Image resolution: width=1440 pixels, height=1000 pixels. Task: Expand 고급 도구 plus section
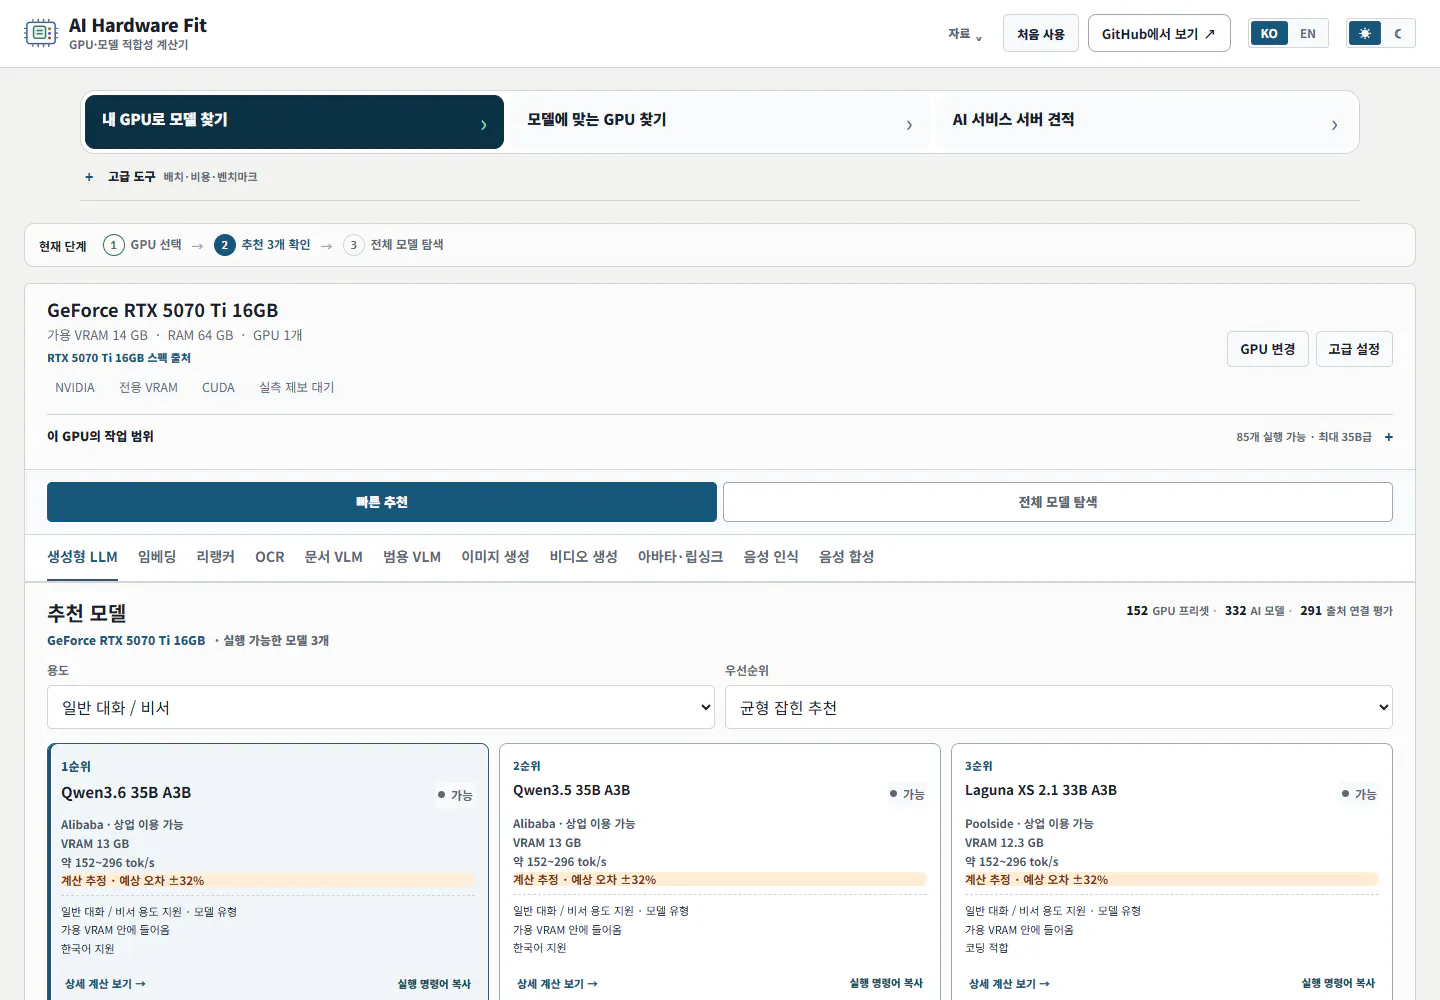pyautogui.click(x=89, y=177)
